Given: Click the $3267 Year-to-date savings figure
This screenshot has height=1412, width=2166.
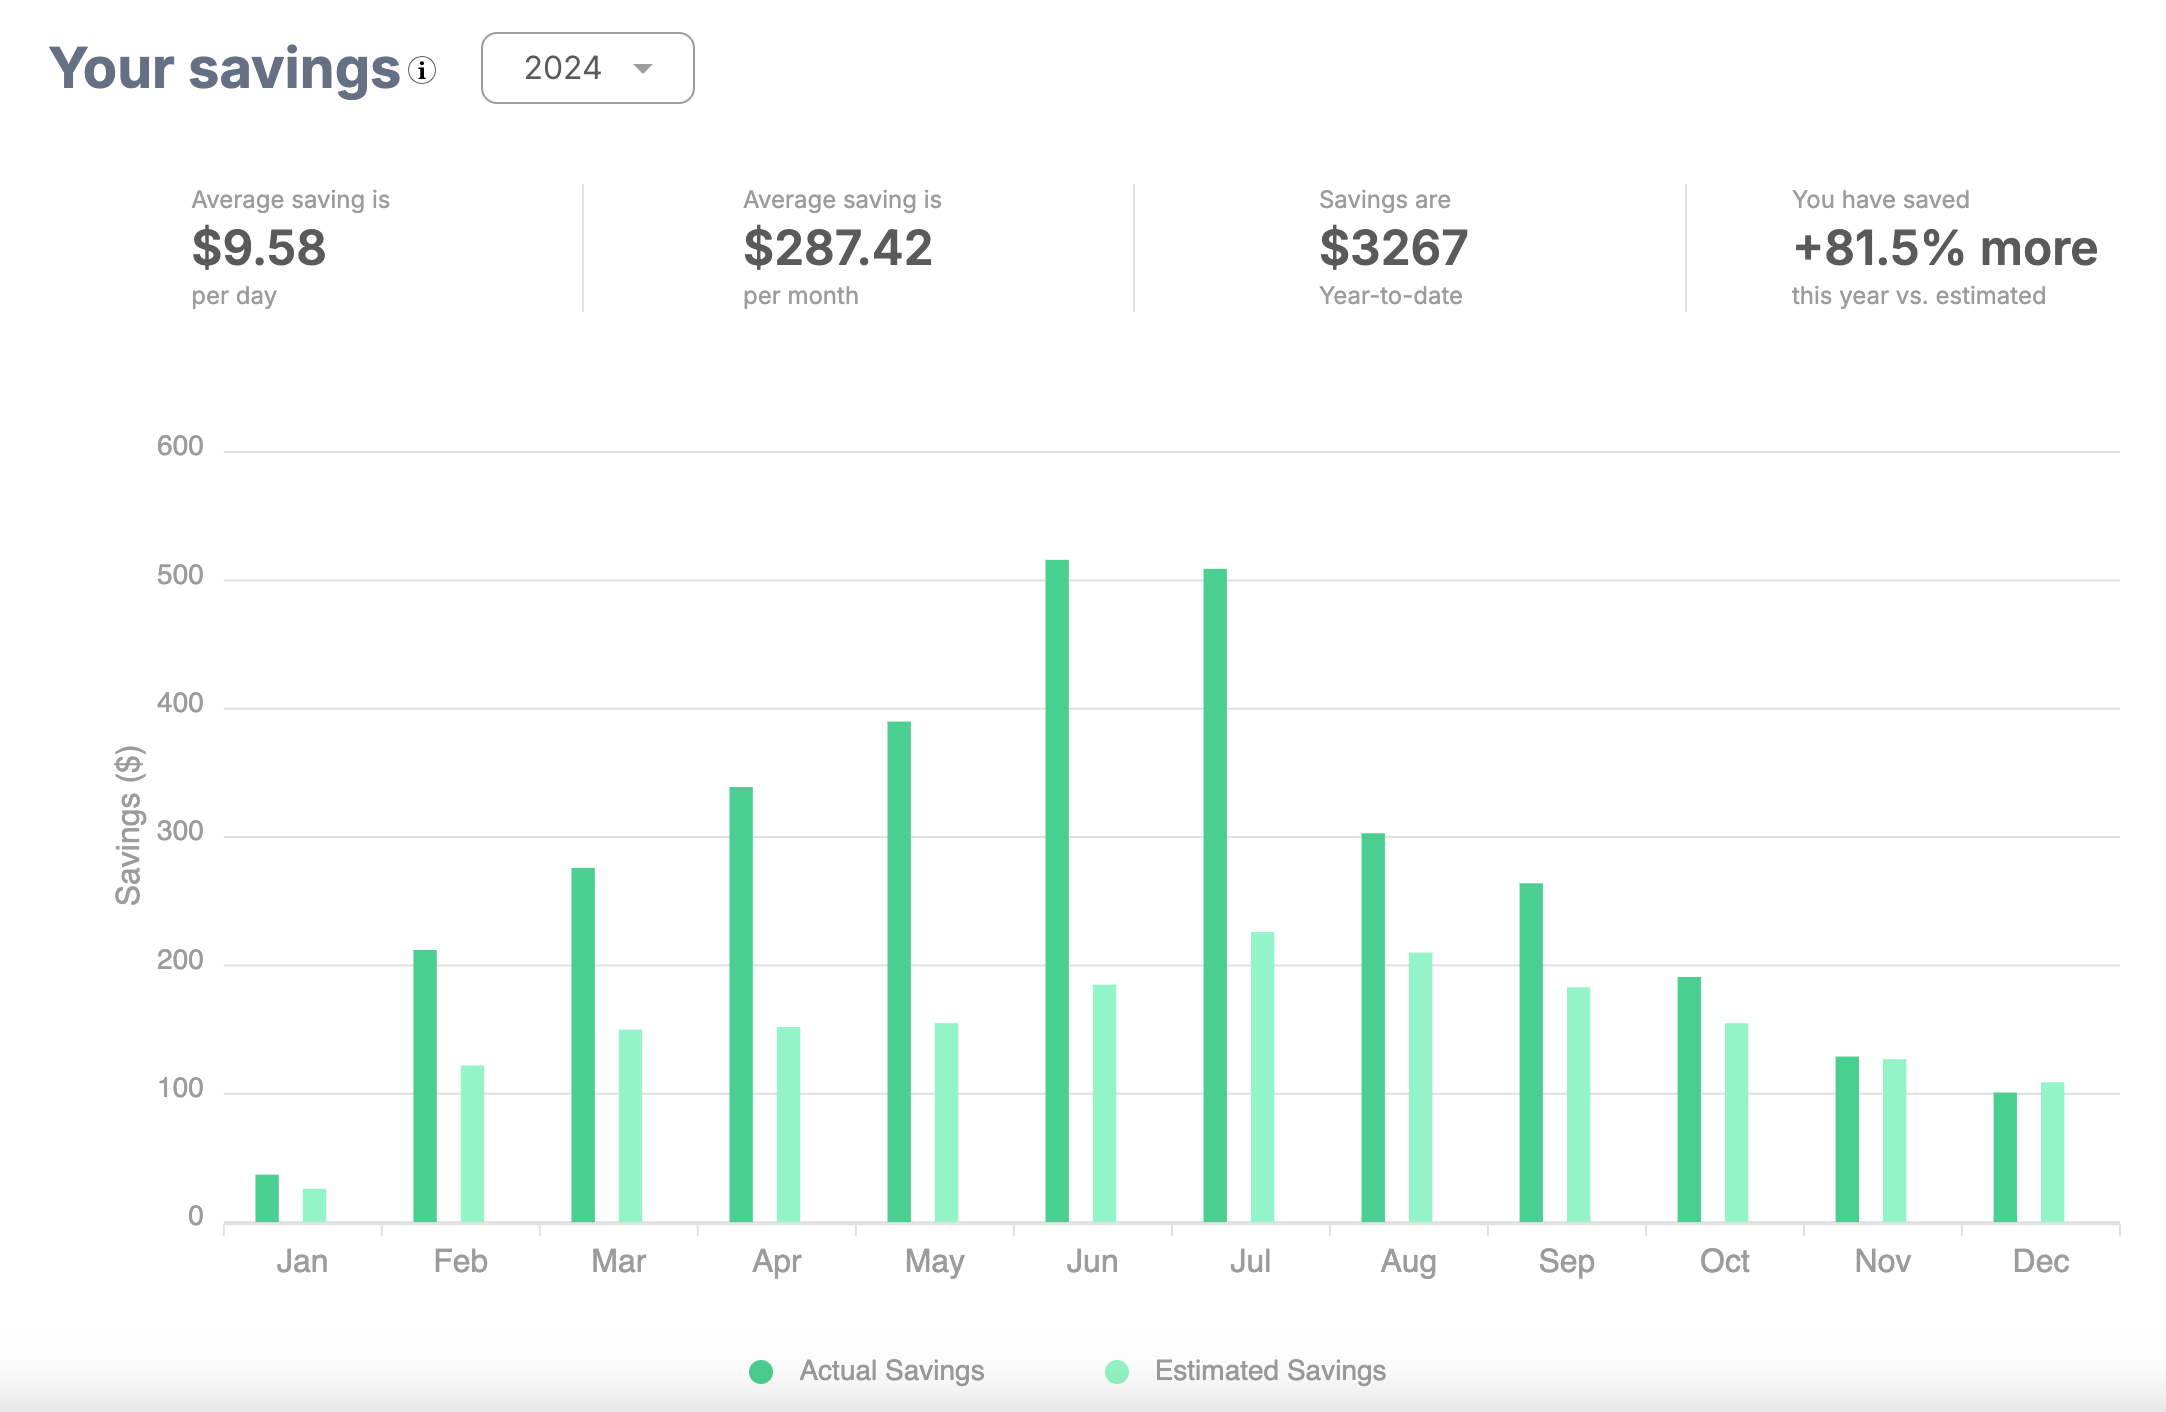Looking at the screenshot, I should pyautogui.click(x=1393, y=248).
